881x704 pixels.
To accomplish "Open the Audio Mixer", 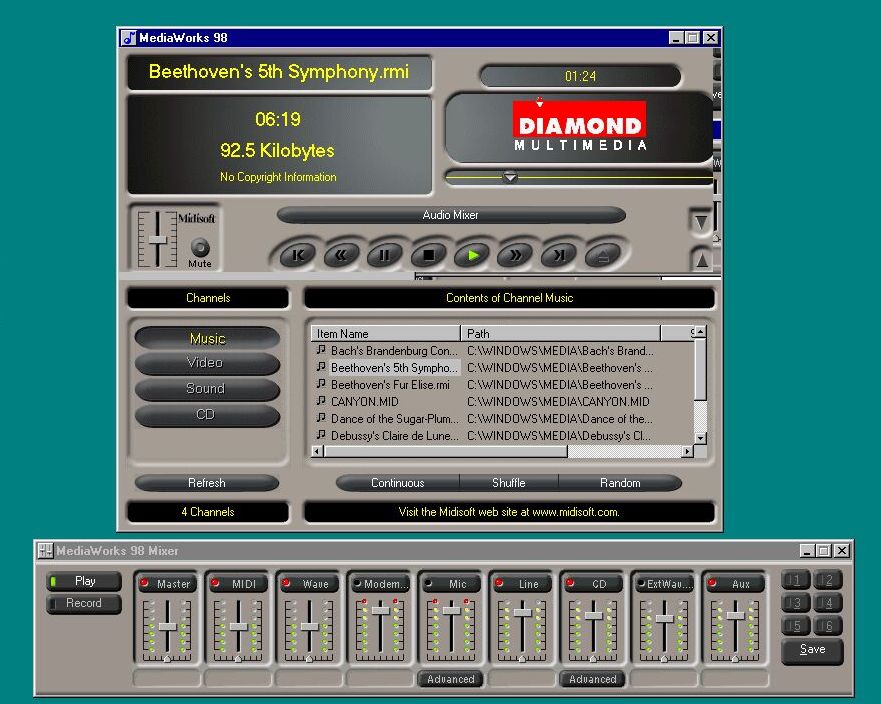I will pyautogui.click(x=451, y=215).
